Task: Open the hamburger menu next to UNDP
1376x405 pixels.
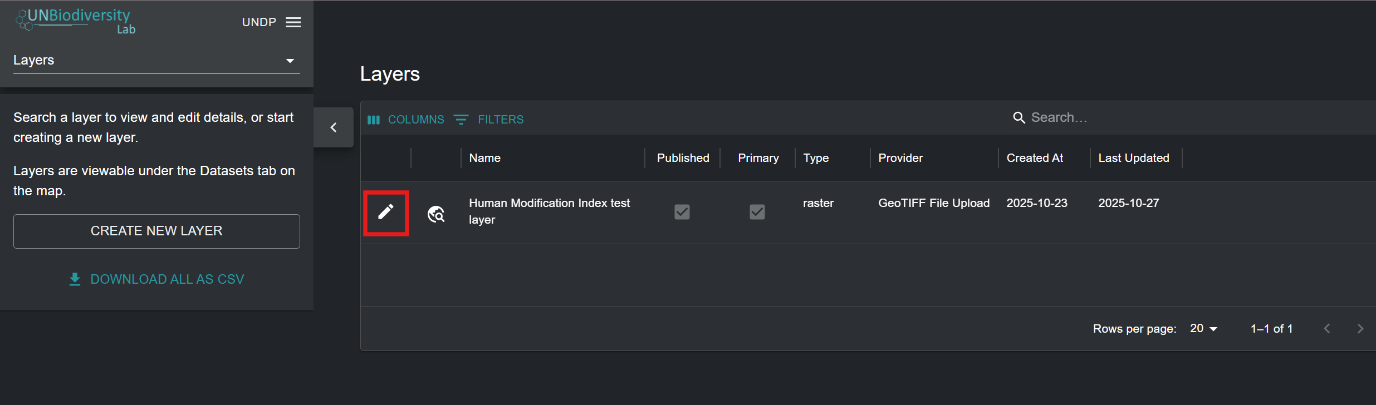Action: (x=293, y=22)
